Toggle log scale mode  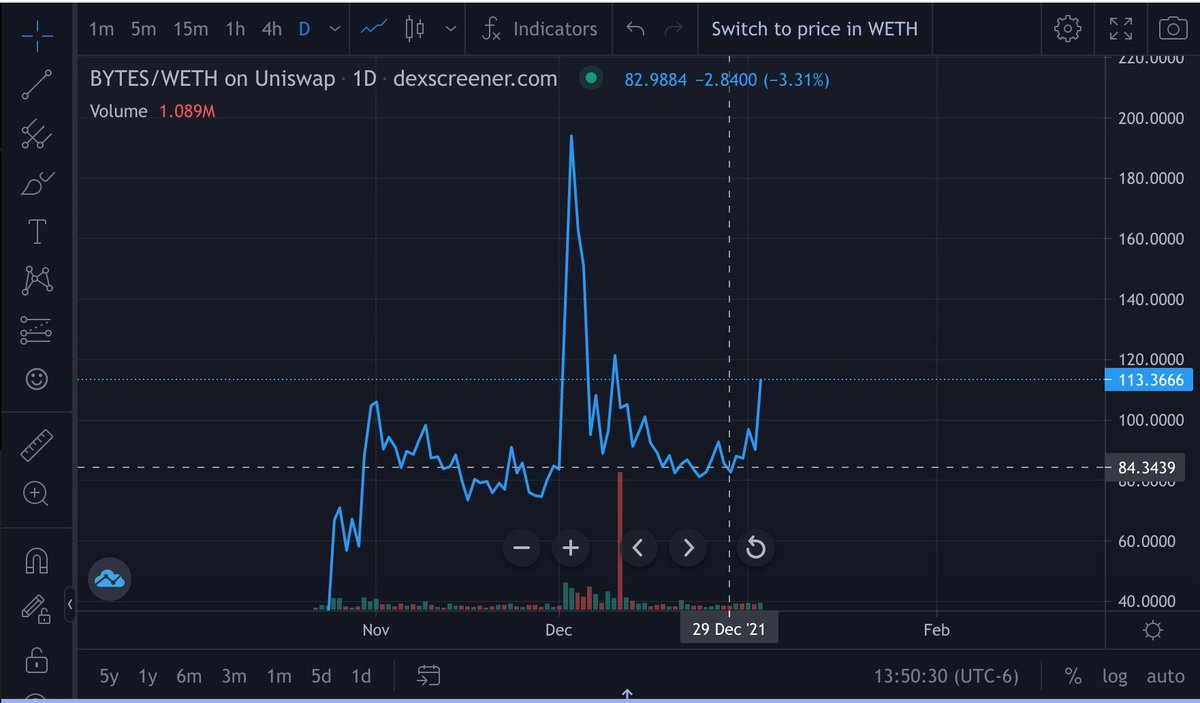tap(1114, 676)
